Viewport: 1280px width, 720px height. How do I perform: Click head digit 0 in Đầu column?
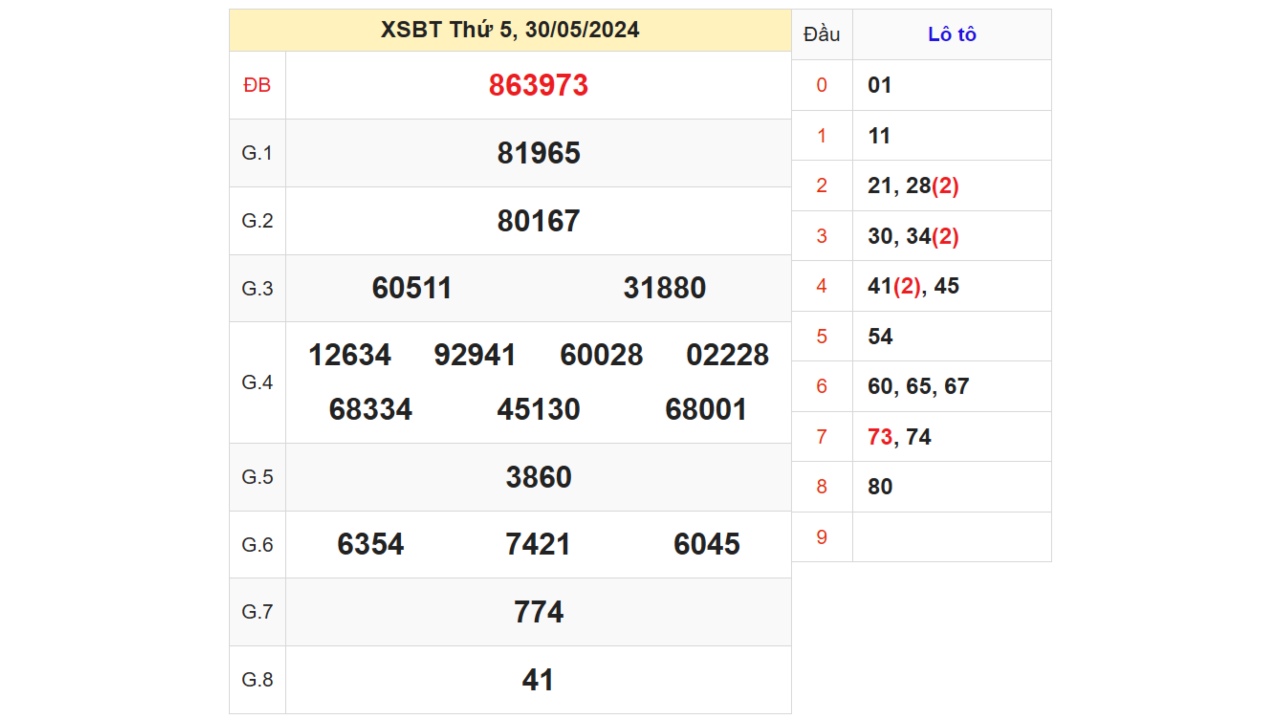pyautogui.click(x=822, y=85)
